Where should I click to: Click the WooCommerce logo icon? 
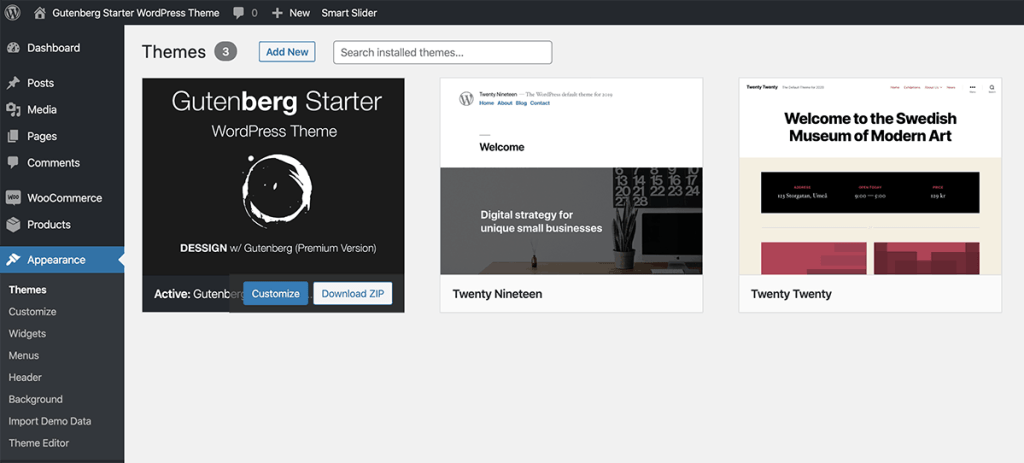pyautogui.click(x=13, y=198)
